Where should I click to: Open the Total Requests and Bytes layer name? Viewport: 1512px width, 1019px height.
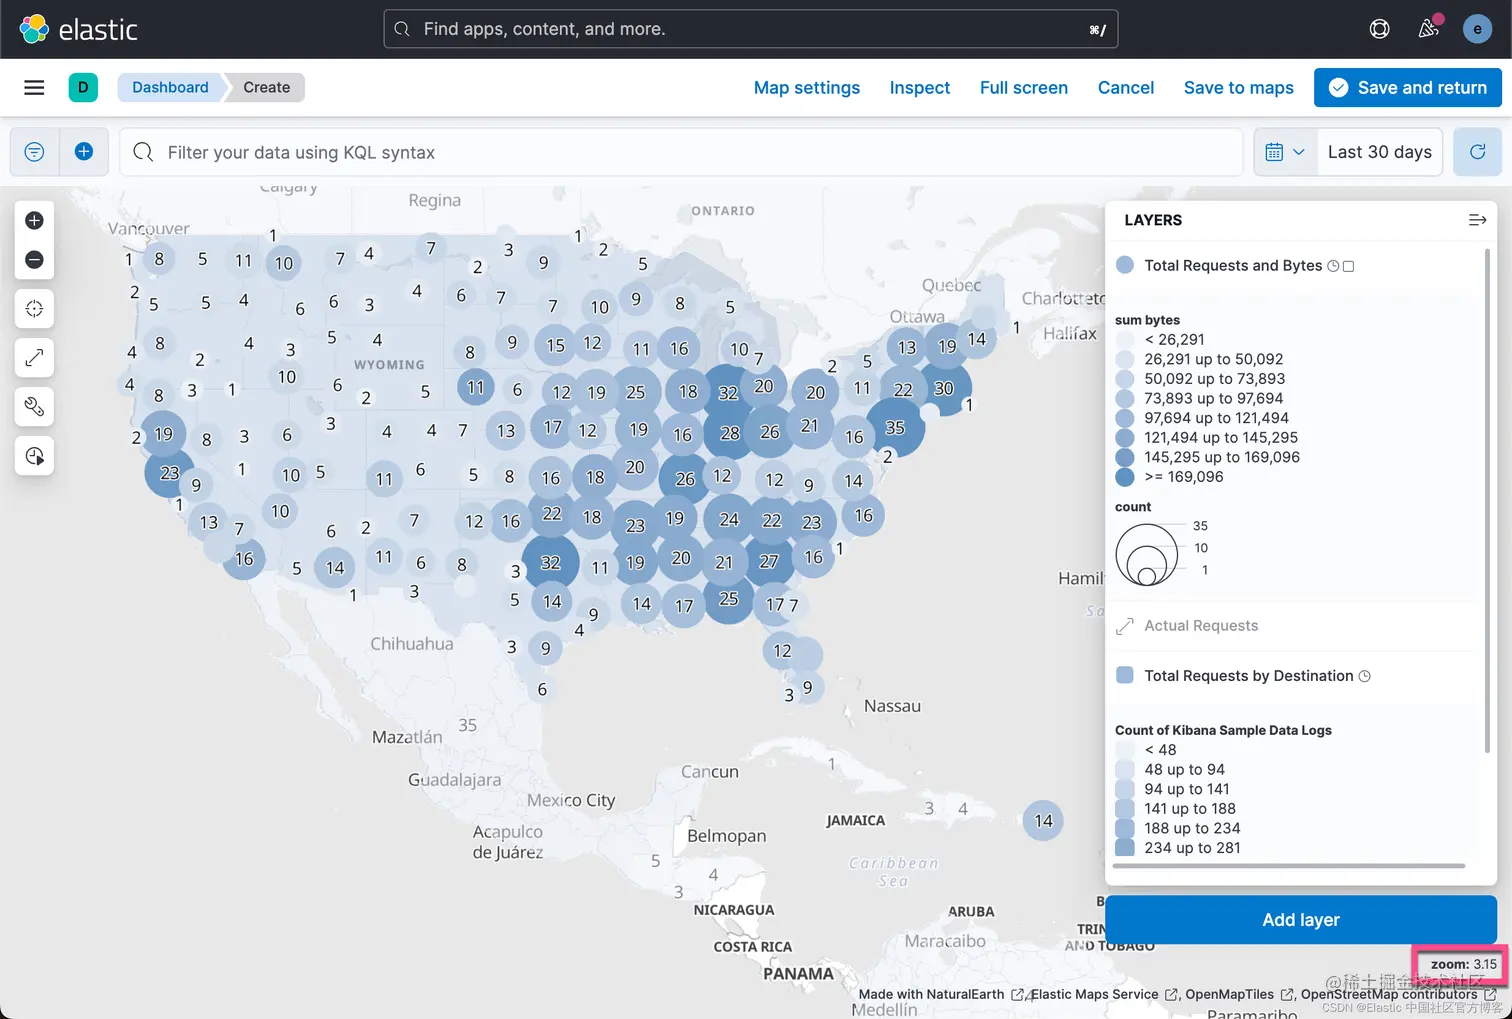[x=1232, y=265]
